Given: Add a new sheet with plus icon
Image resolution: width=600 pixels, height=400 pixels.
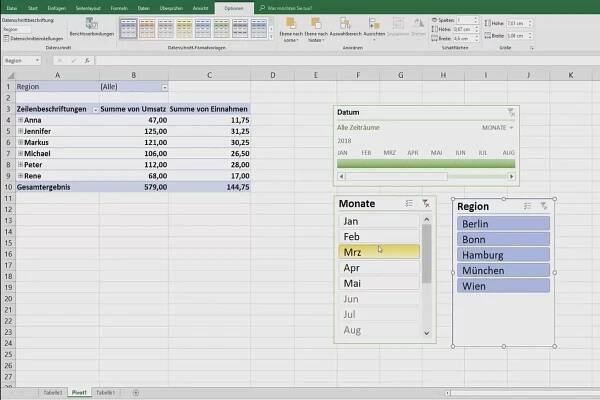Looking at the screenshot, I should 136,392.
